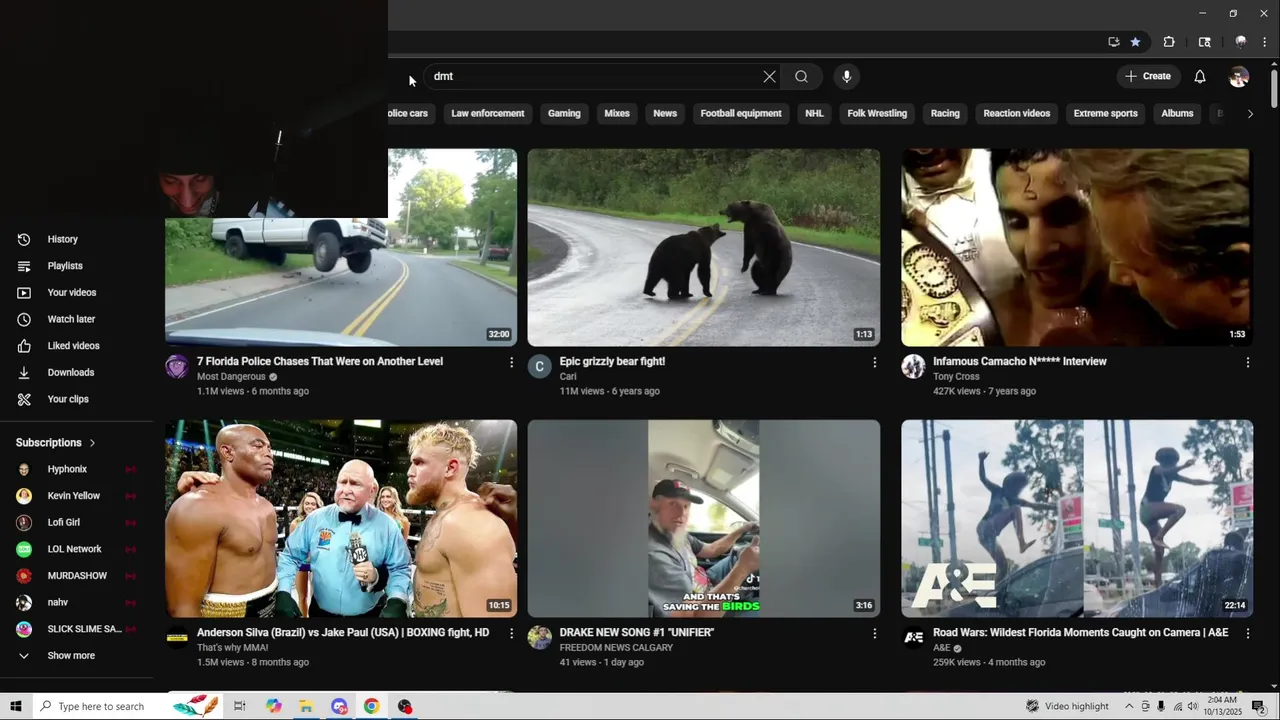This screenshot has width=1280, height=720.
Task: Start voice search with the microphone
Action: click(x=847, y=77)
